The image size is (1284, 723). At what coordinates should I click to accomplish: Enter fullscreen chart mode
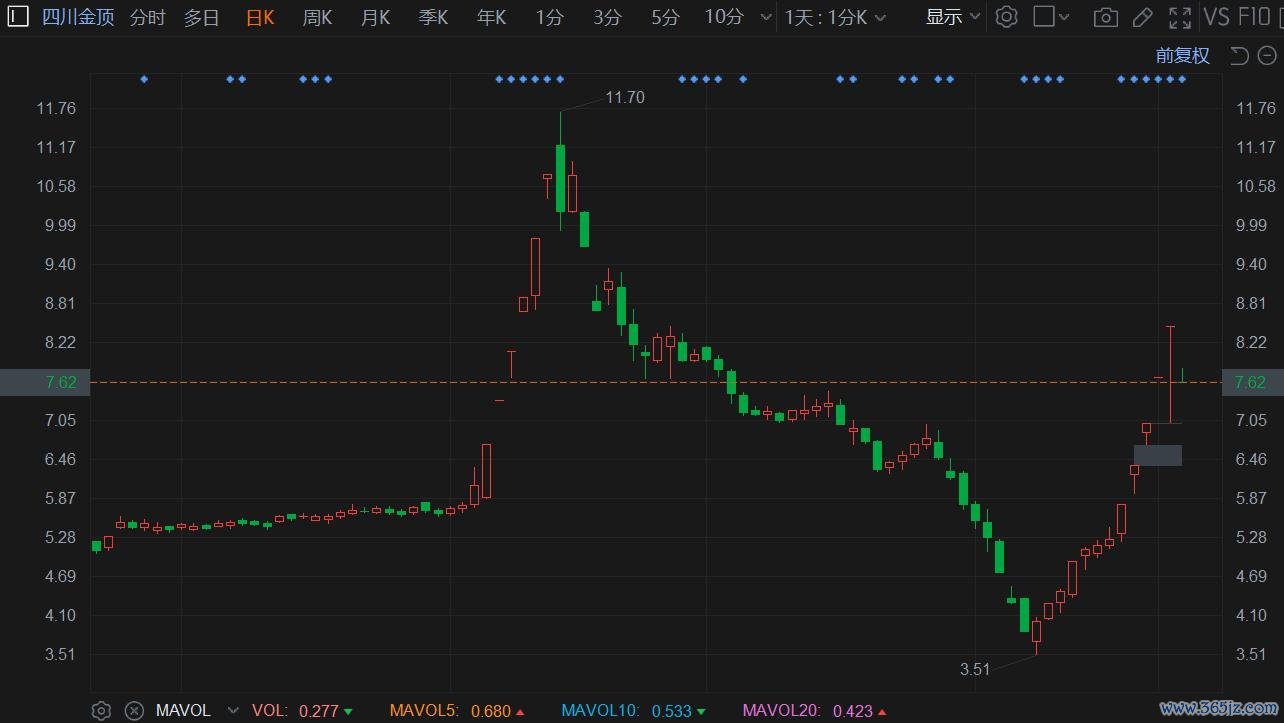coord(1180,17)
